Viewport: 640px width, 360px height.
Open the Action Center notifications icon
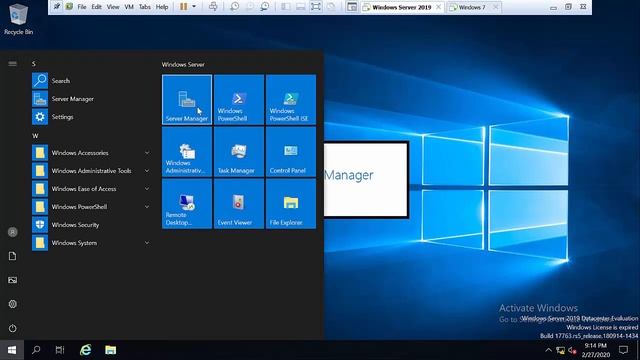623,350
